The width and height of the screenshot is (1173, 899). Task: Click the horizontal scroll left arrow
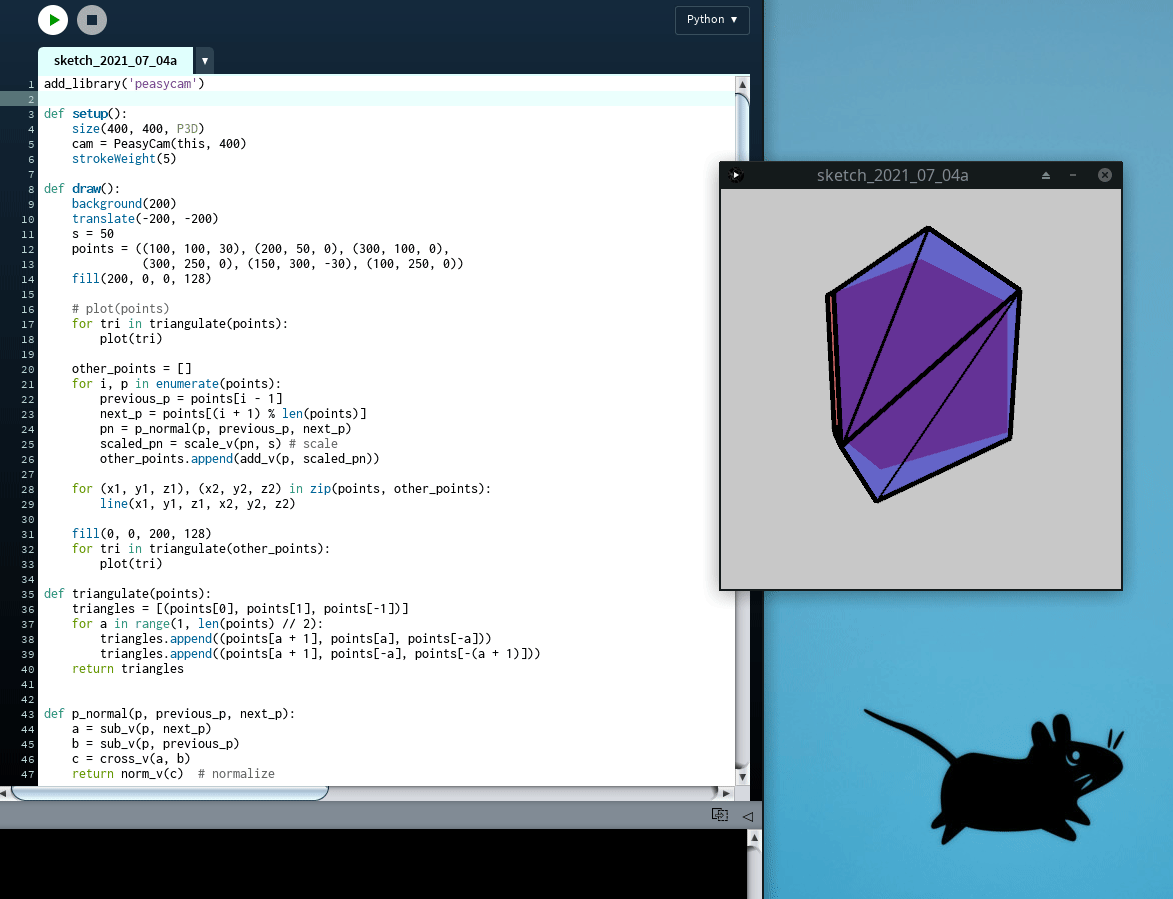(4, 793)
